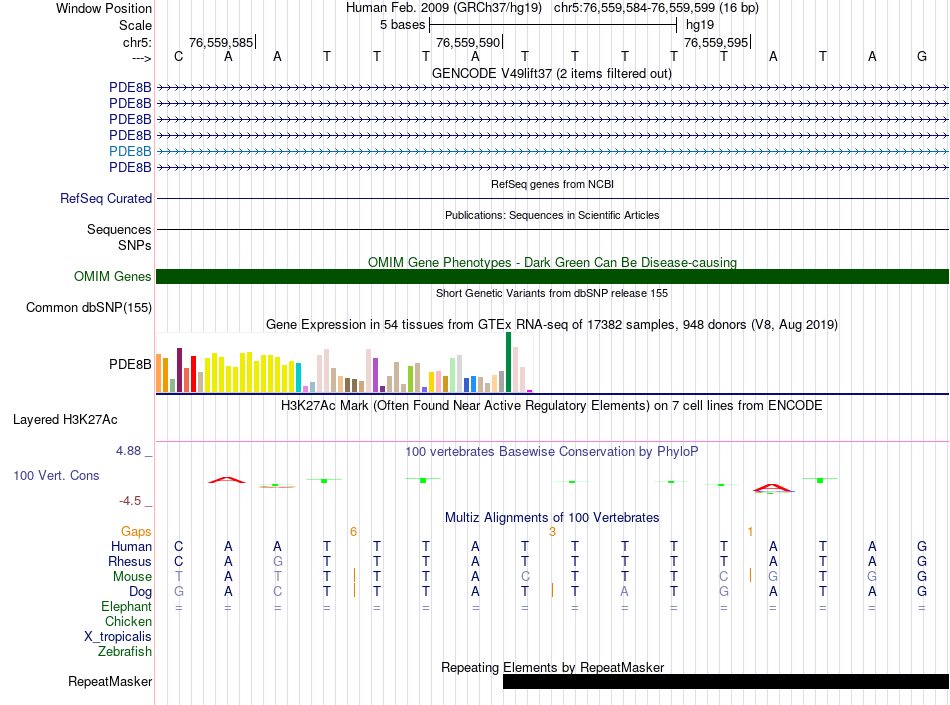Click the black RepeatMasker element bar
Viewport: 950px width, 705px height.
click(x=726, y=681)
